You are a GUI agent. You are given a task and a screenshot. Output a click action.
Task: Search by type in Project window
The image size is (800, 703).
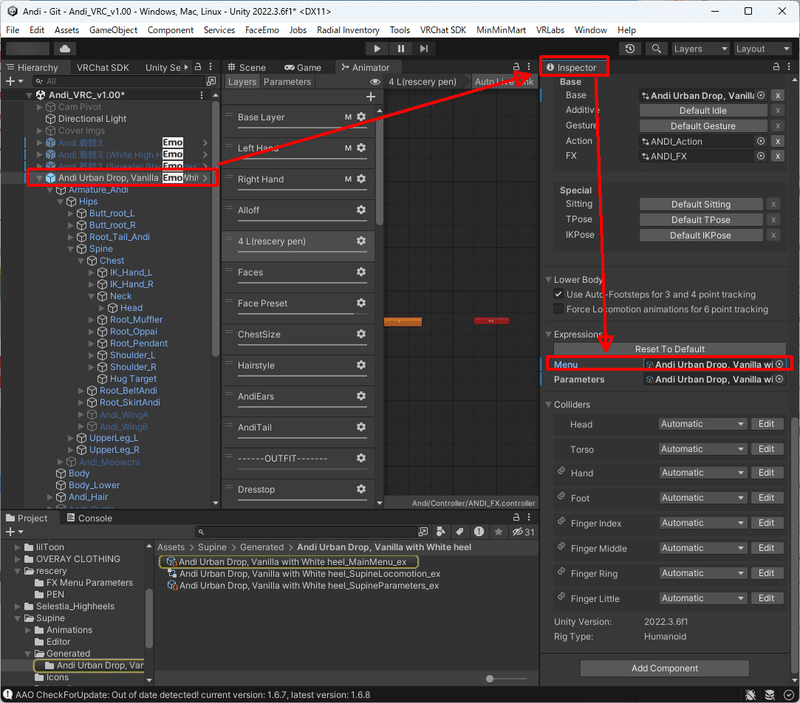(x=441, y=532)
